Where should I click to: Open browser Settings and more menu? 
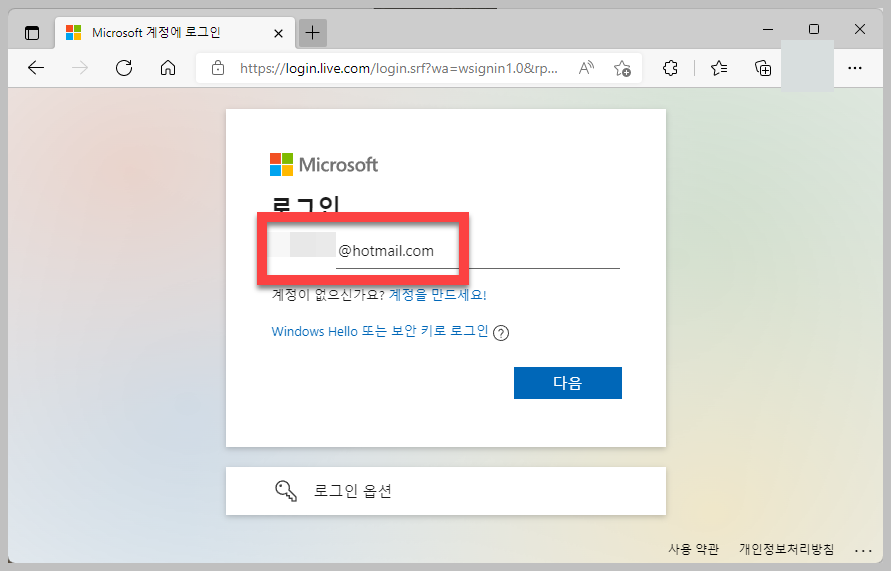[855, 68]
